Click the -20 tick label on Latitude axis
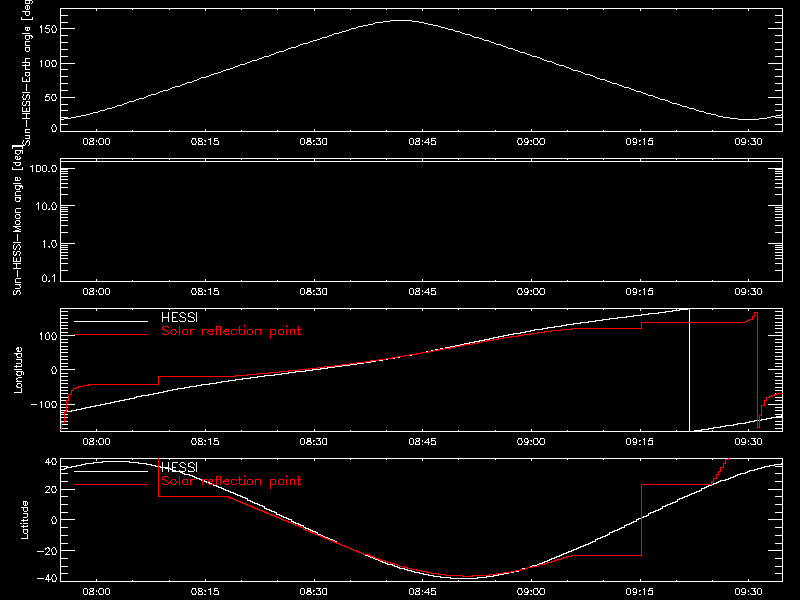The width and height of the screenshot is (800, 600). tap(47, 551)
